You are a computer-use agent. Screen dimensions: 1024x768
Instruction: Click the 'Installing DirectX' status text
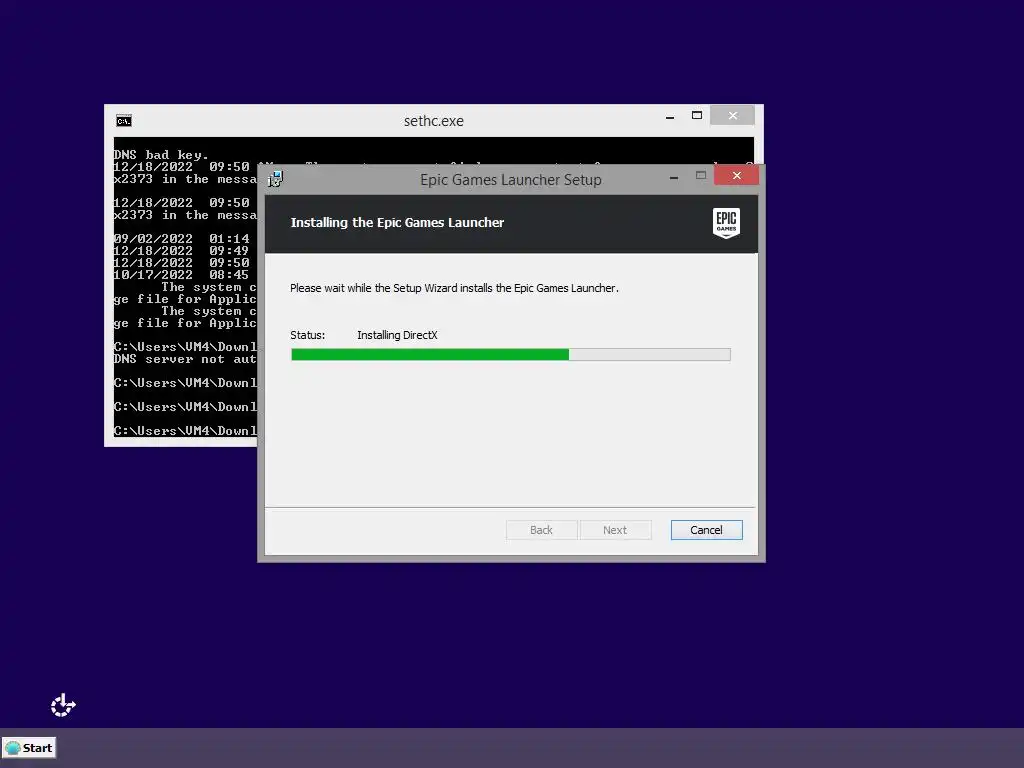pos(397,335)
